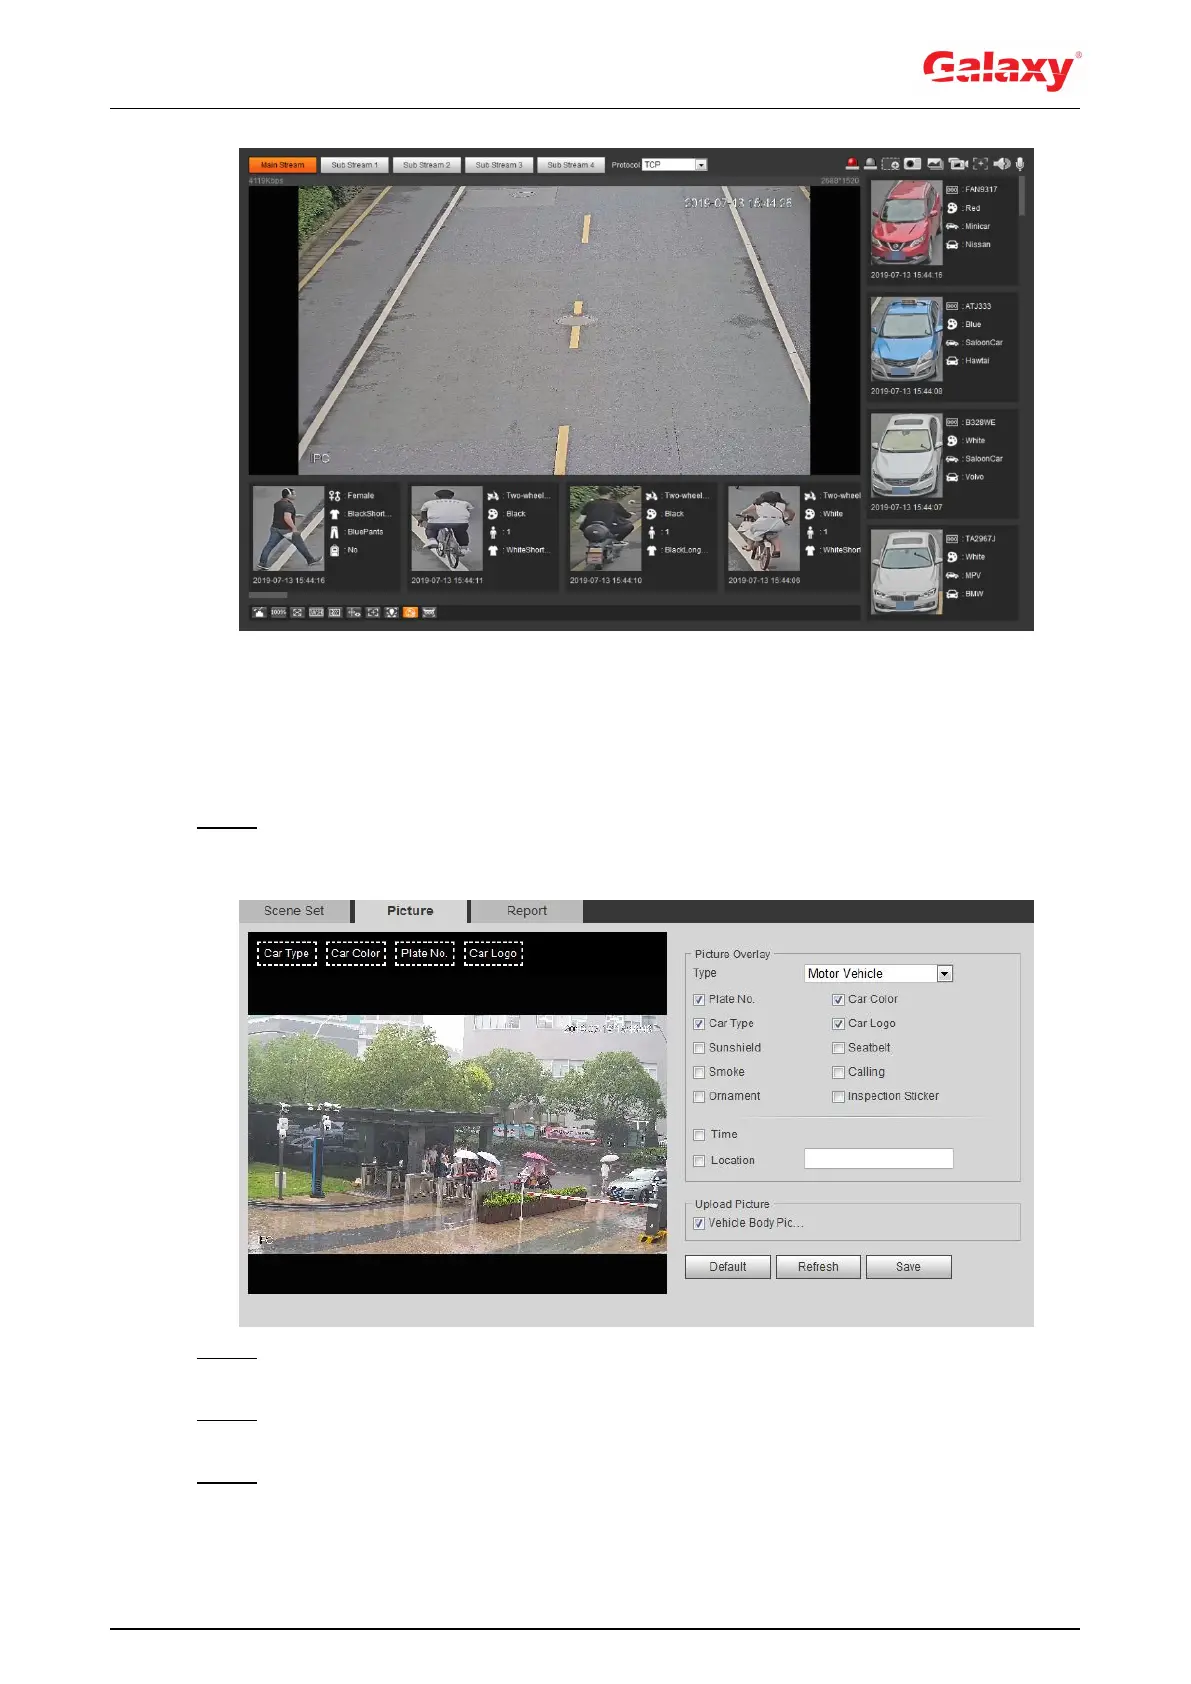Image resolution: width=1191 pixels, height=1684 pixels.
Task: Toggle the audio speaker icon
Action: (x=1002, y=163)
